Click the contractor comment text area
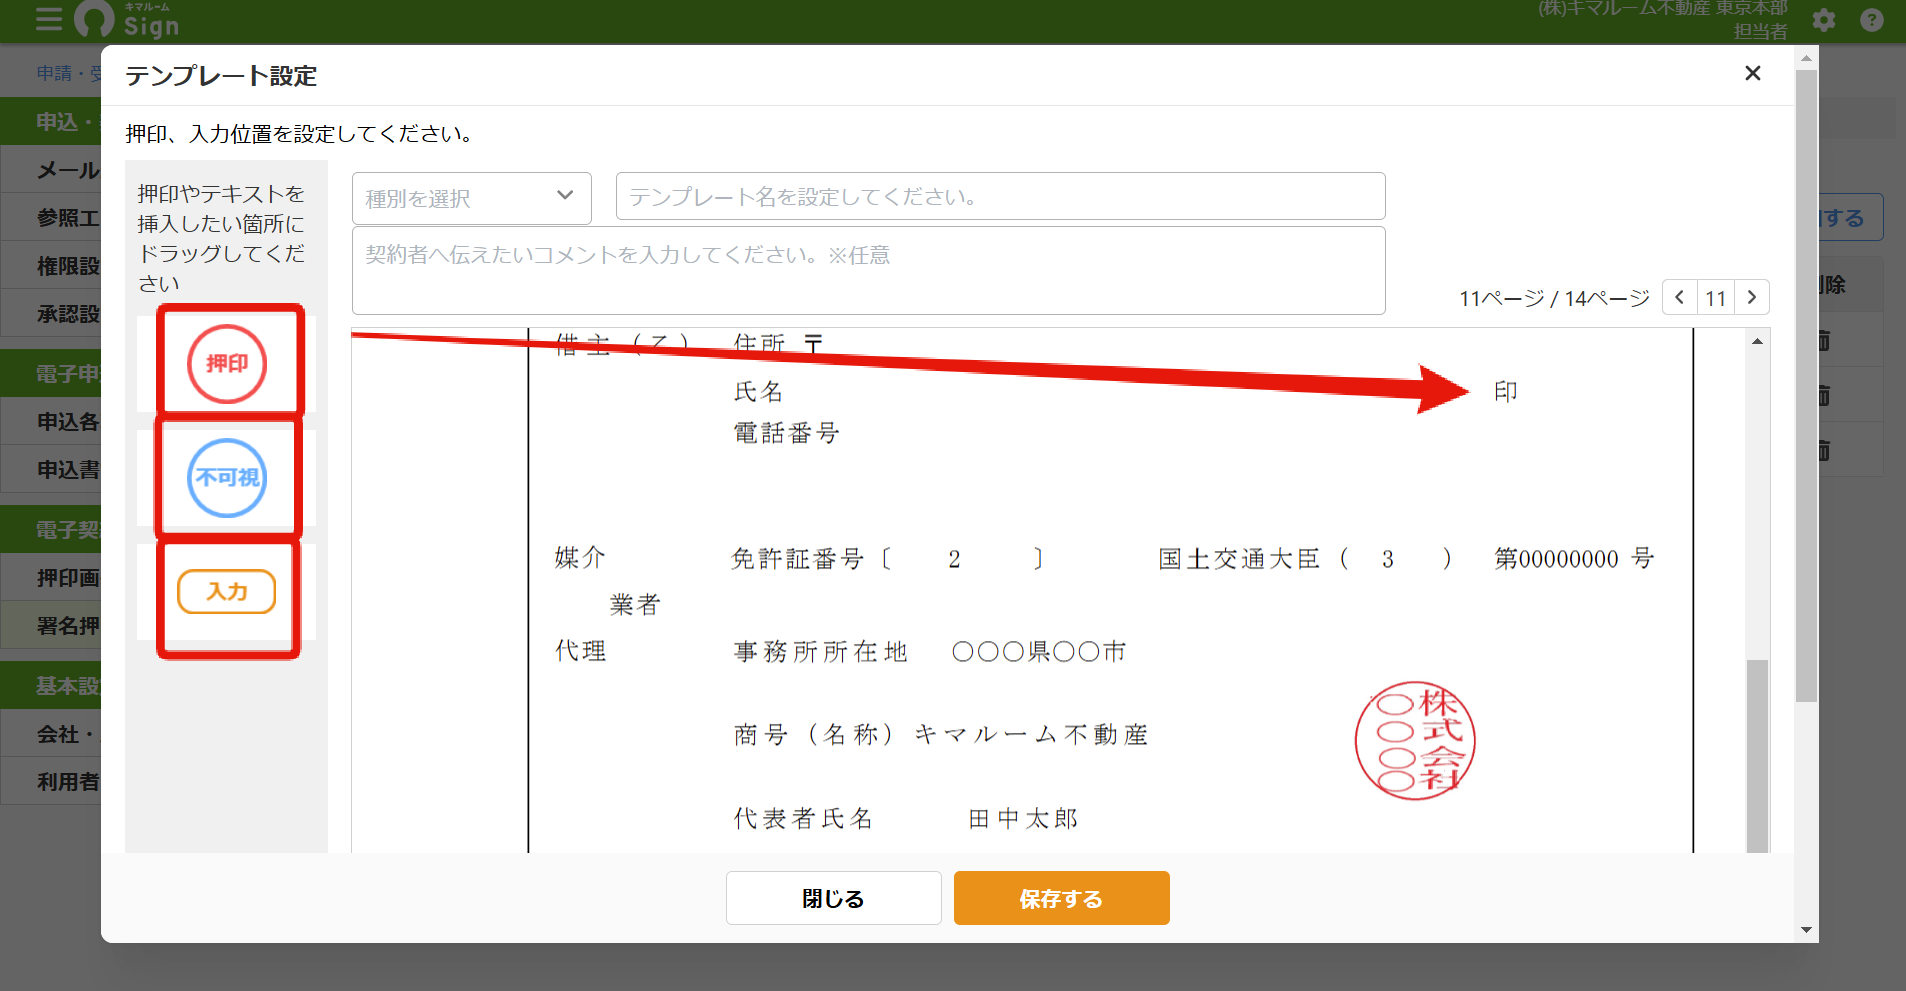The width and height of the screenshot is (1906, 991). (869, 270)
